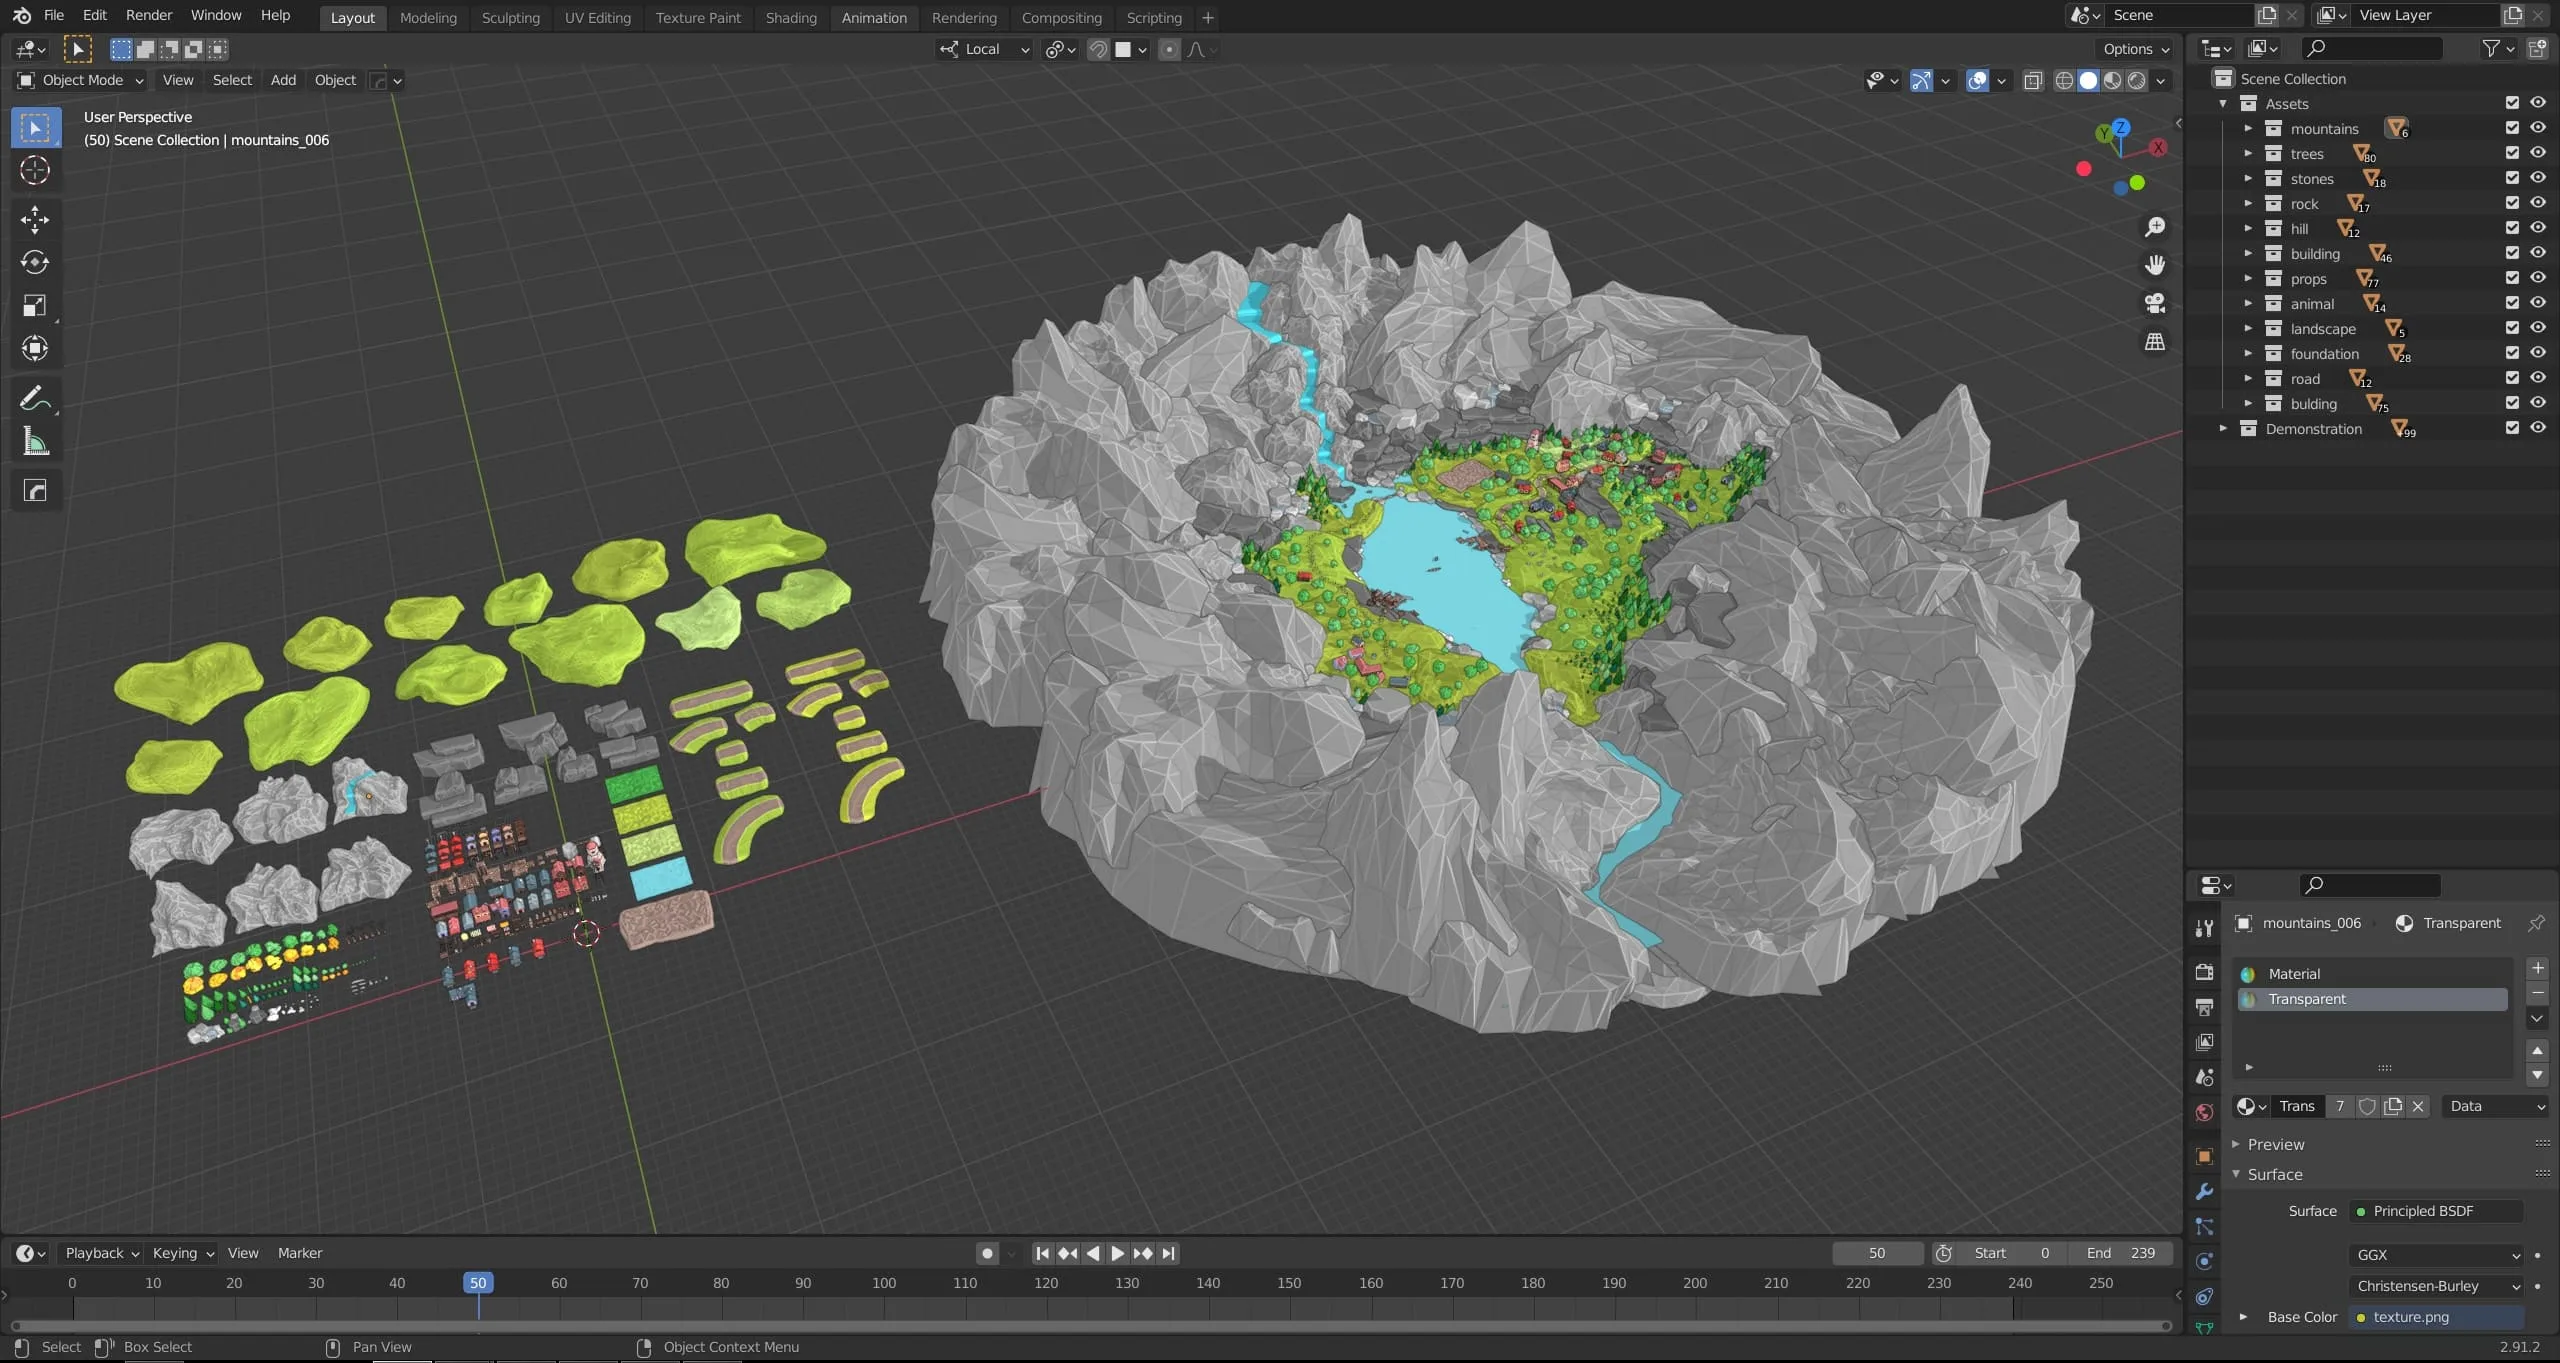Add a new material slot
This screenshot has height=1363, width=2560.
2537,968
